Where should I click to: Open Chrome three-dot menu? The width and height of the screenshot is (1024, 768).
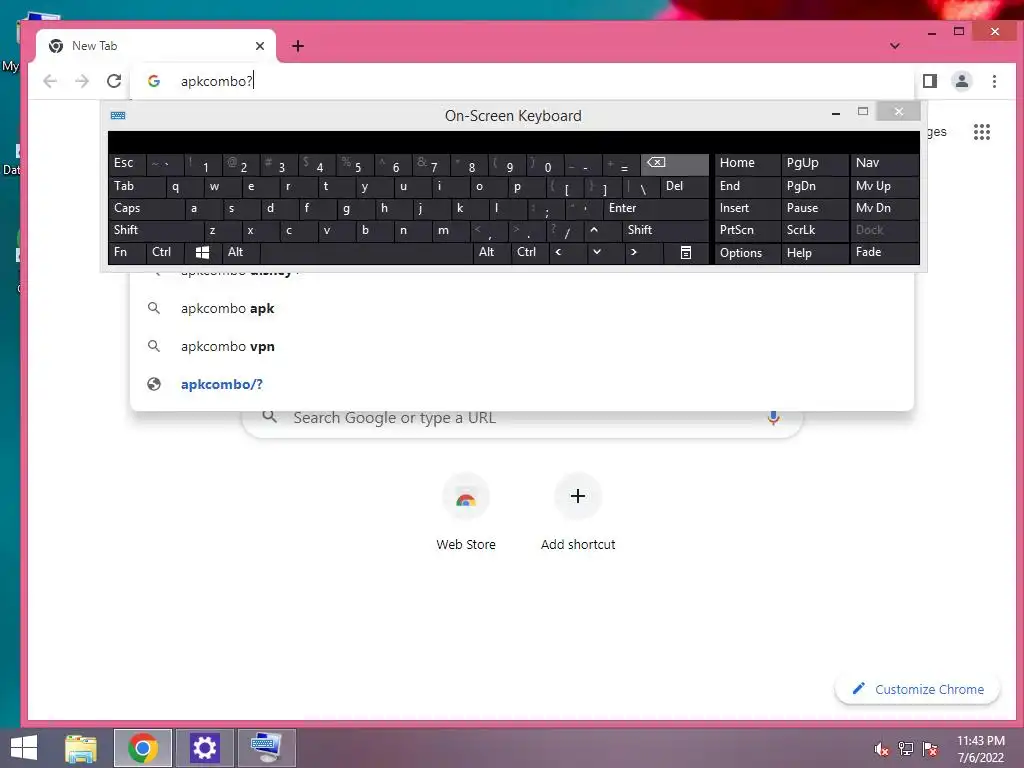coord(994,81)
